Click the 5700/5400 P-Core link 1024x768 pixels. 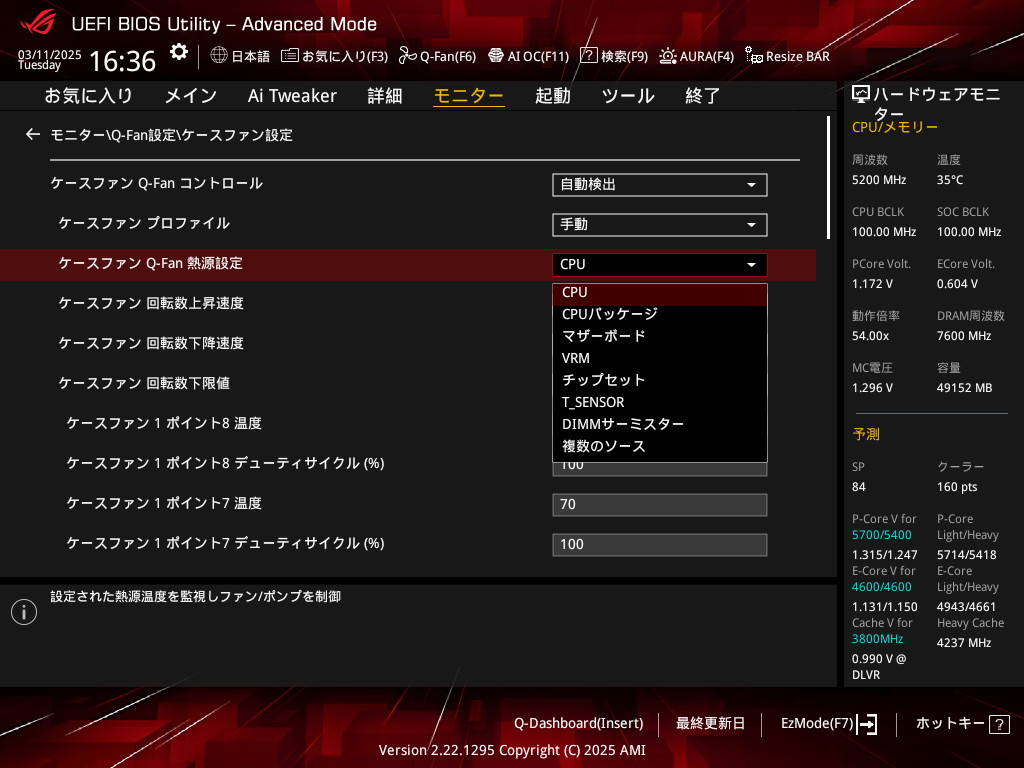point(882,535)
